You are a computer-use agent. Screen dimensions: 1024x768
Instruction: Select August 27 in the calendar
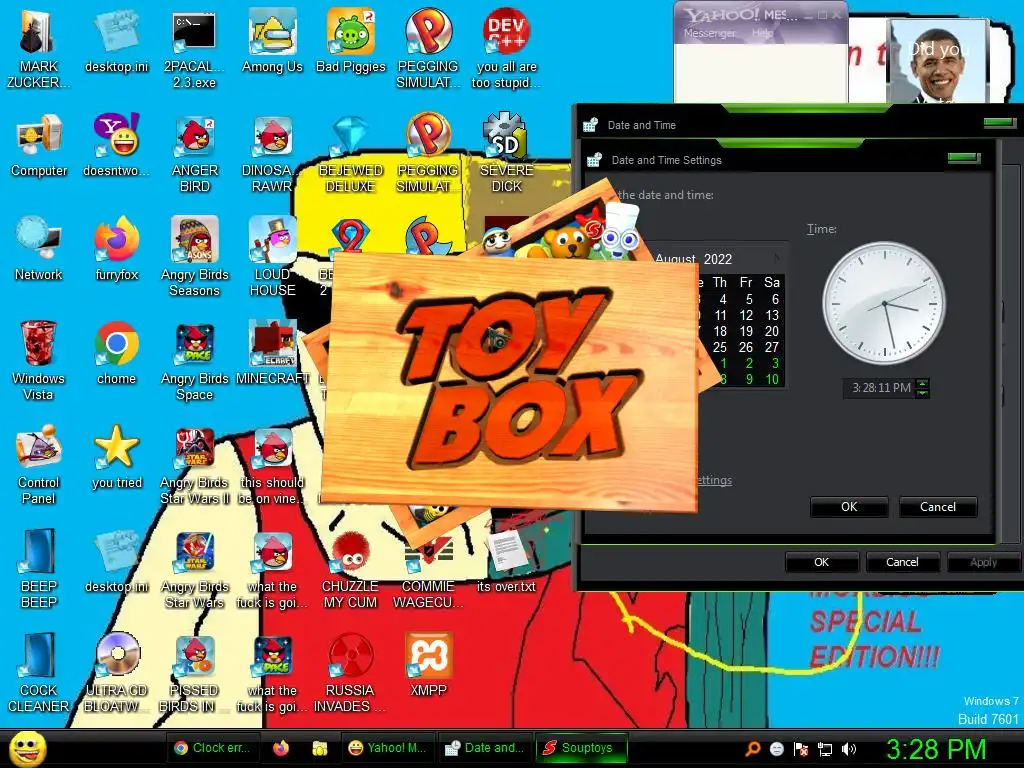(771, 347)
